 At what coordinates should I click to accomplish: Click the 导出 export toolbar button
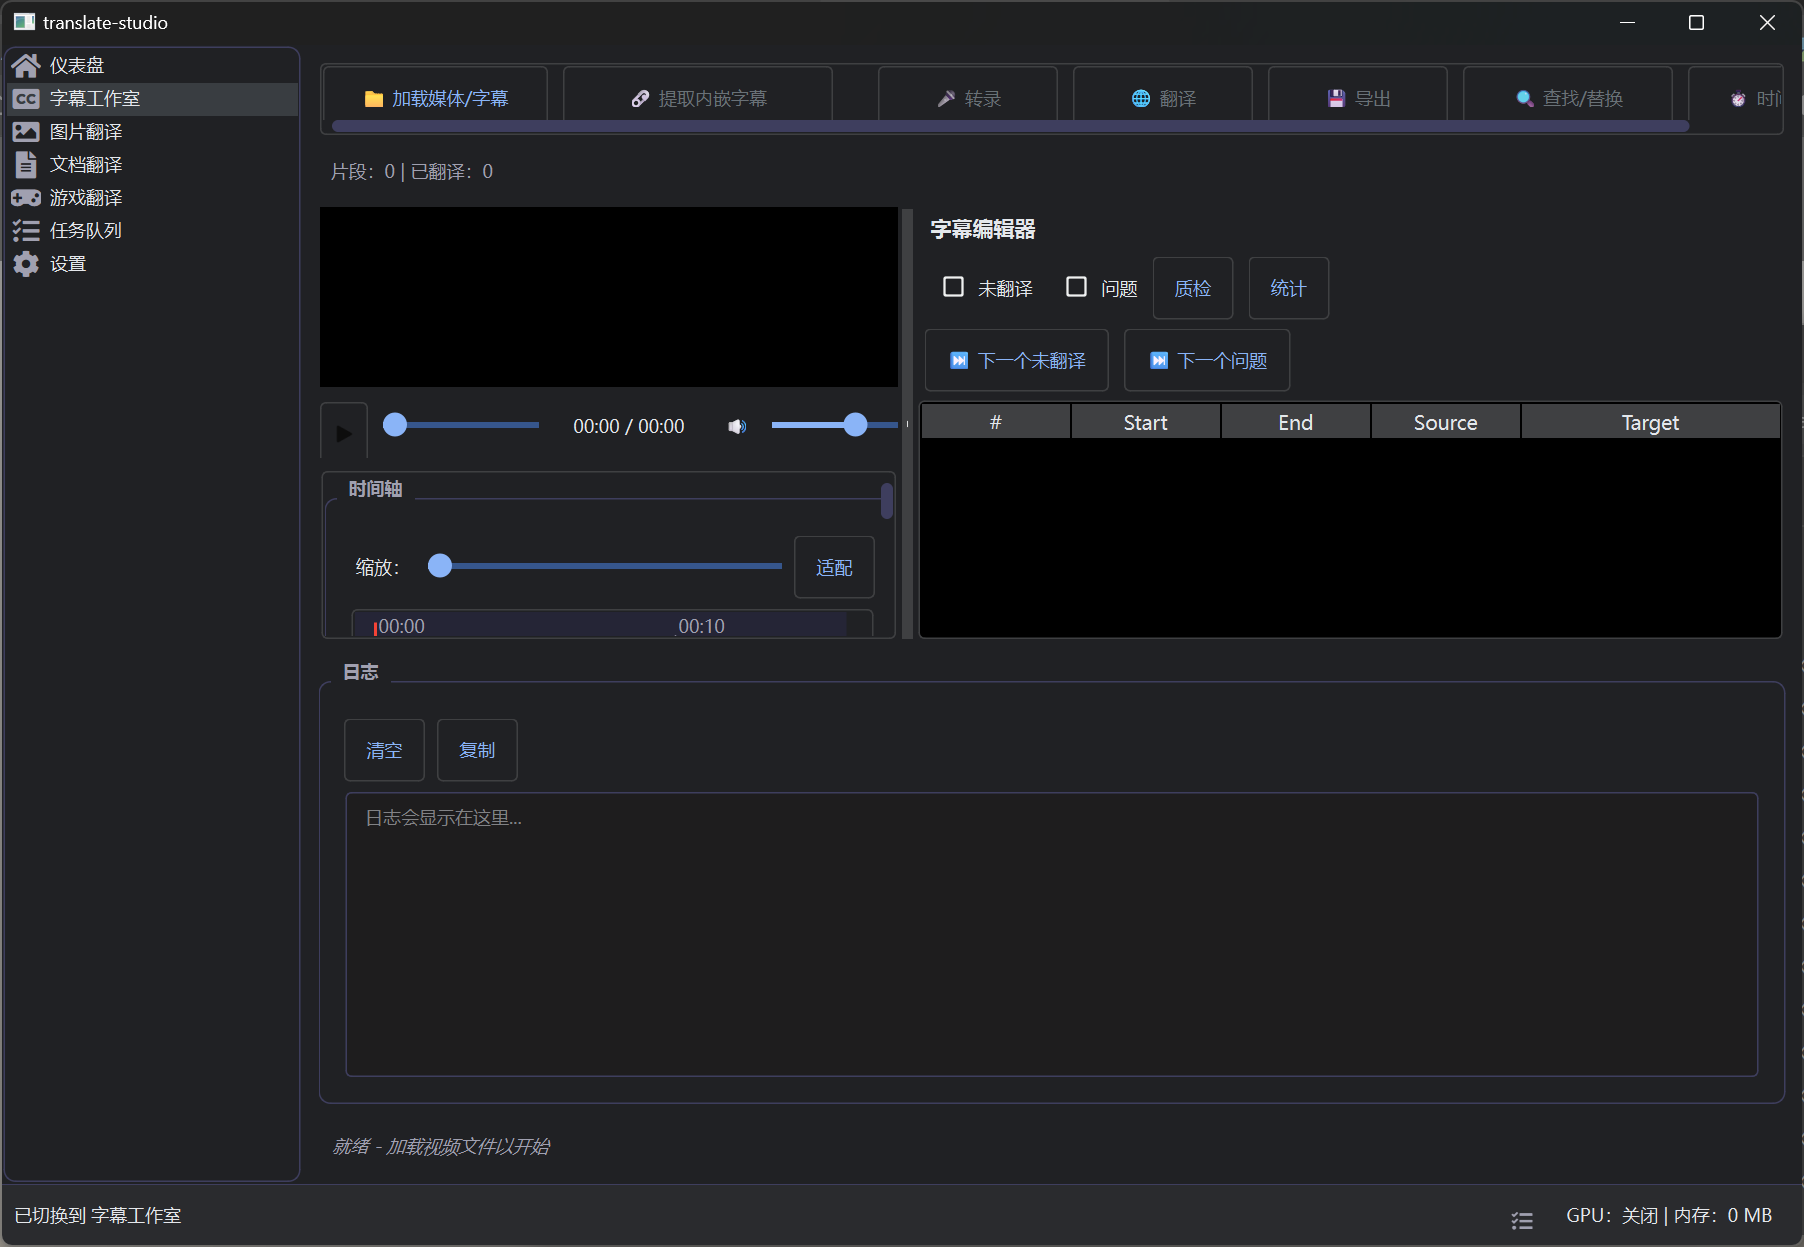tap(1358, 98)
